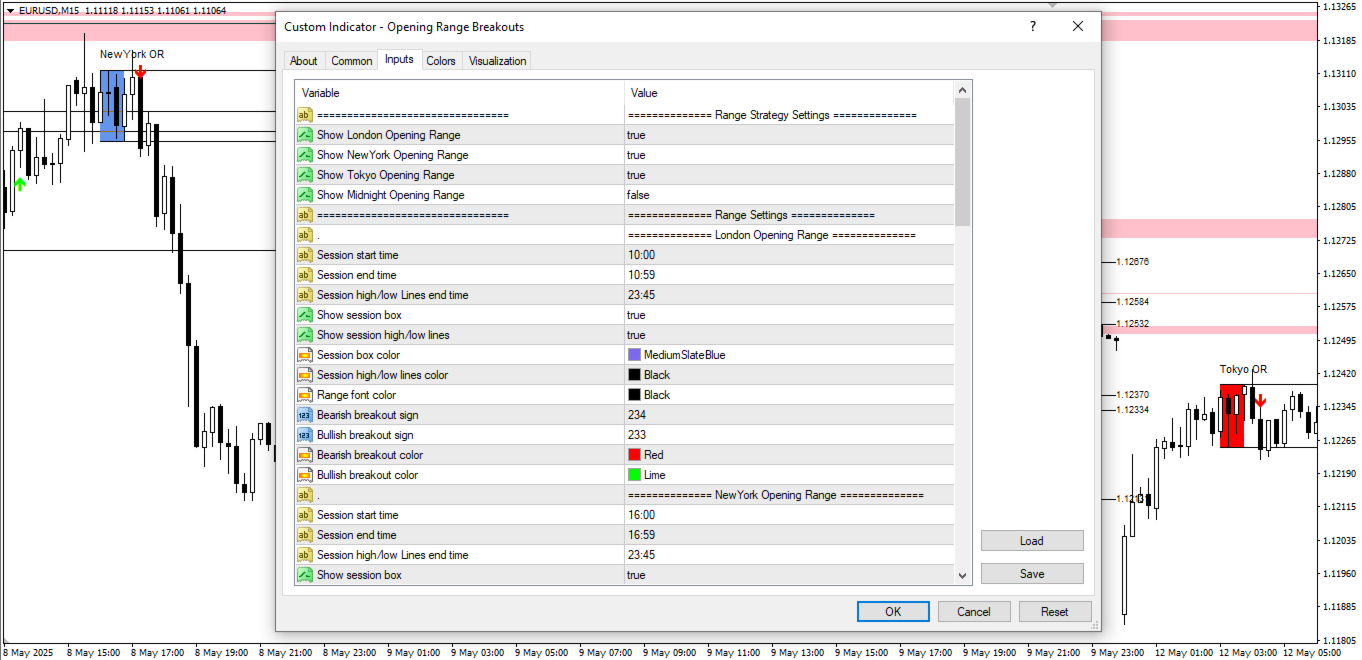Screen dimensions: 1362x660
Task: Click the inputs list scrollbar up arrow
Action: [963, 91]
